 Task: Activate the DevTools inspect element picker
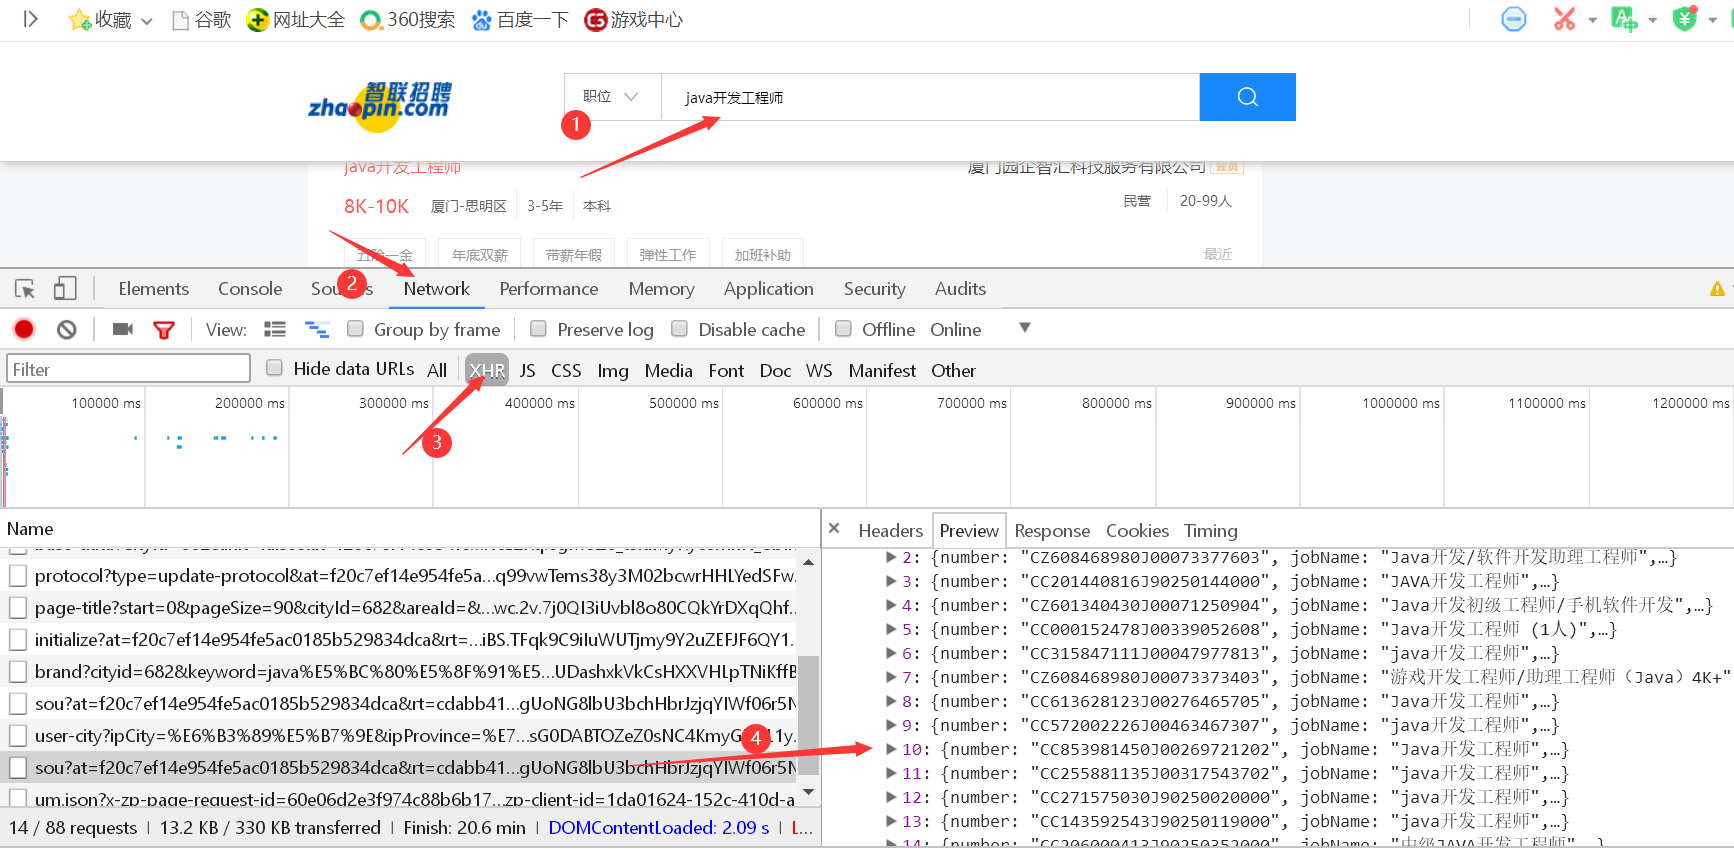click(25, 289)
